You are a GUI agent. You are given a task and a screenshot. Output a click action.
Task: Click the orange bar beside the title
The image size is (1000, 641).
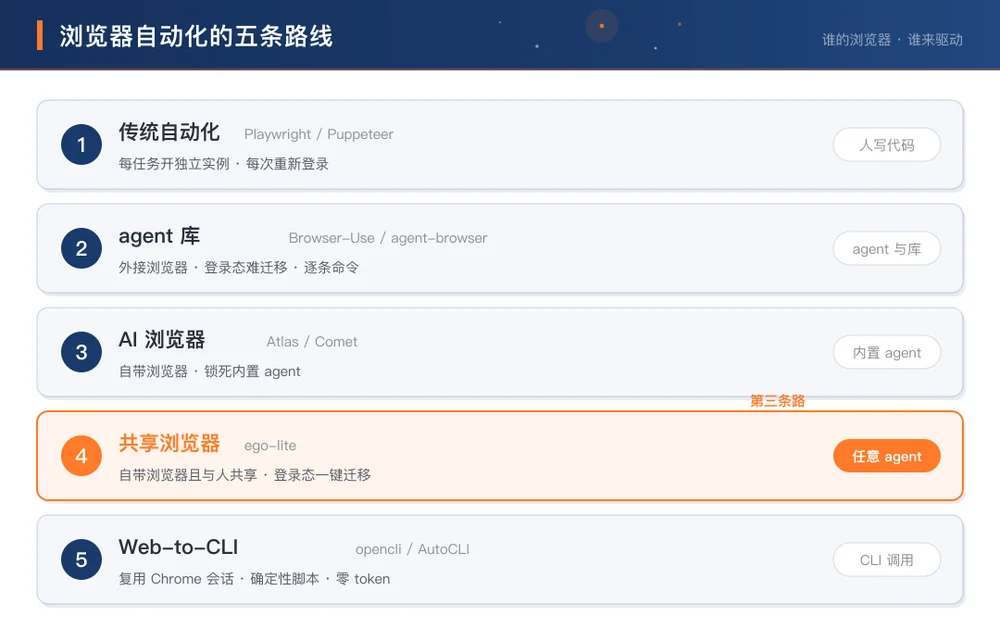pyautogui.click(x=40, y=35)
